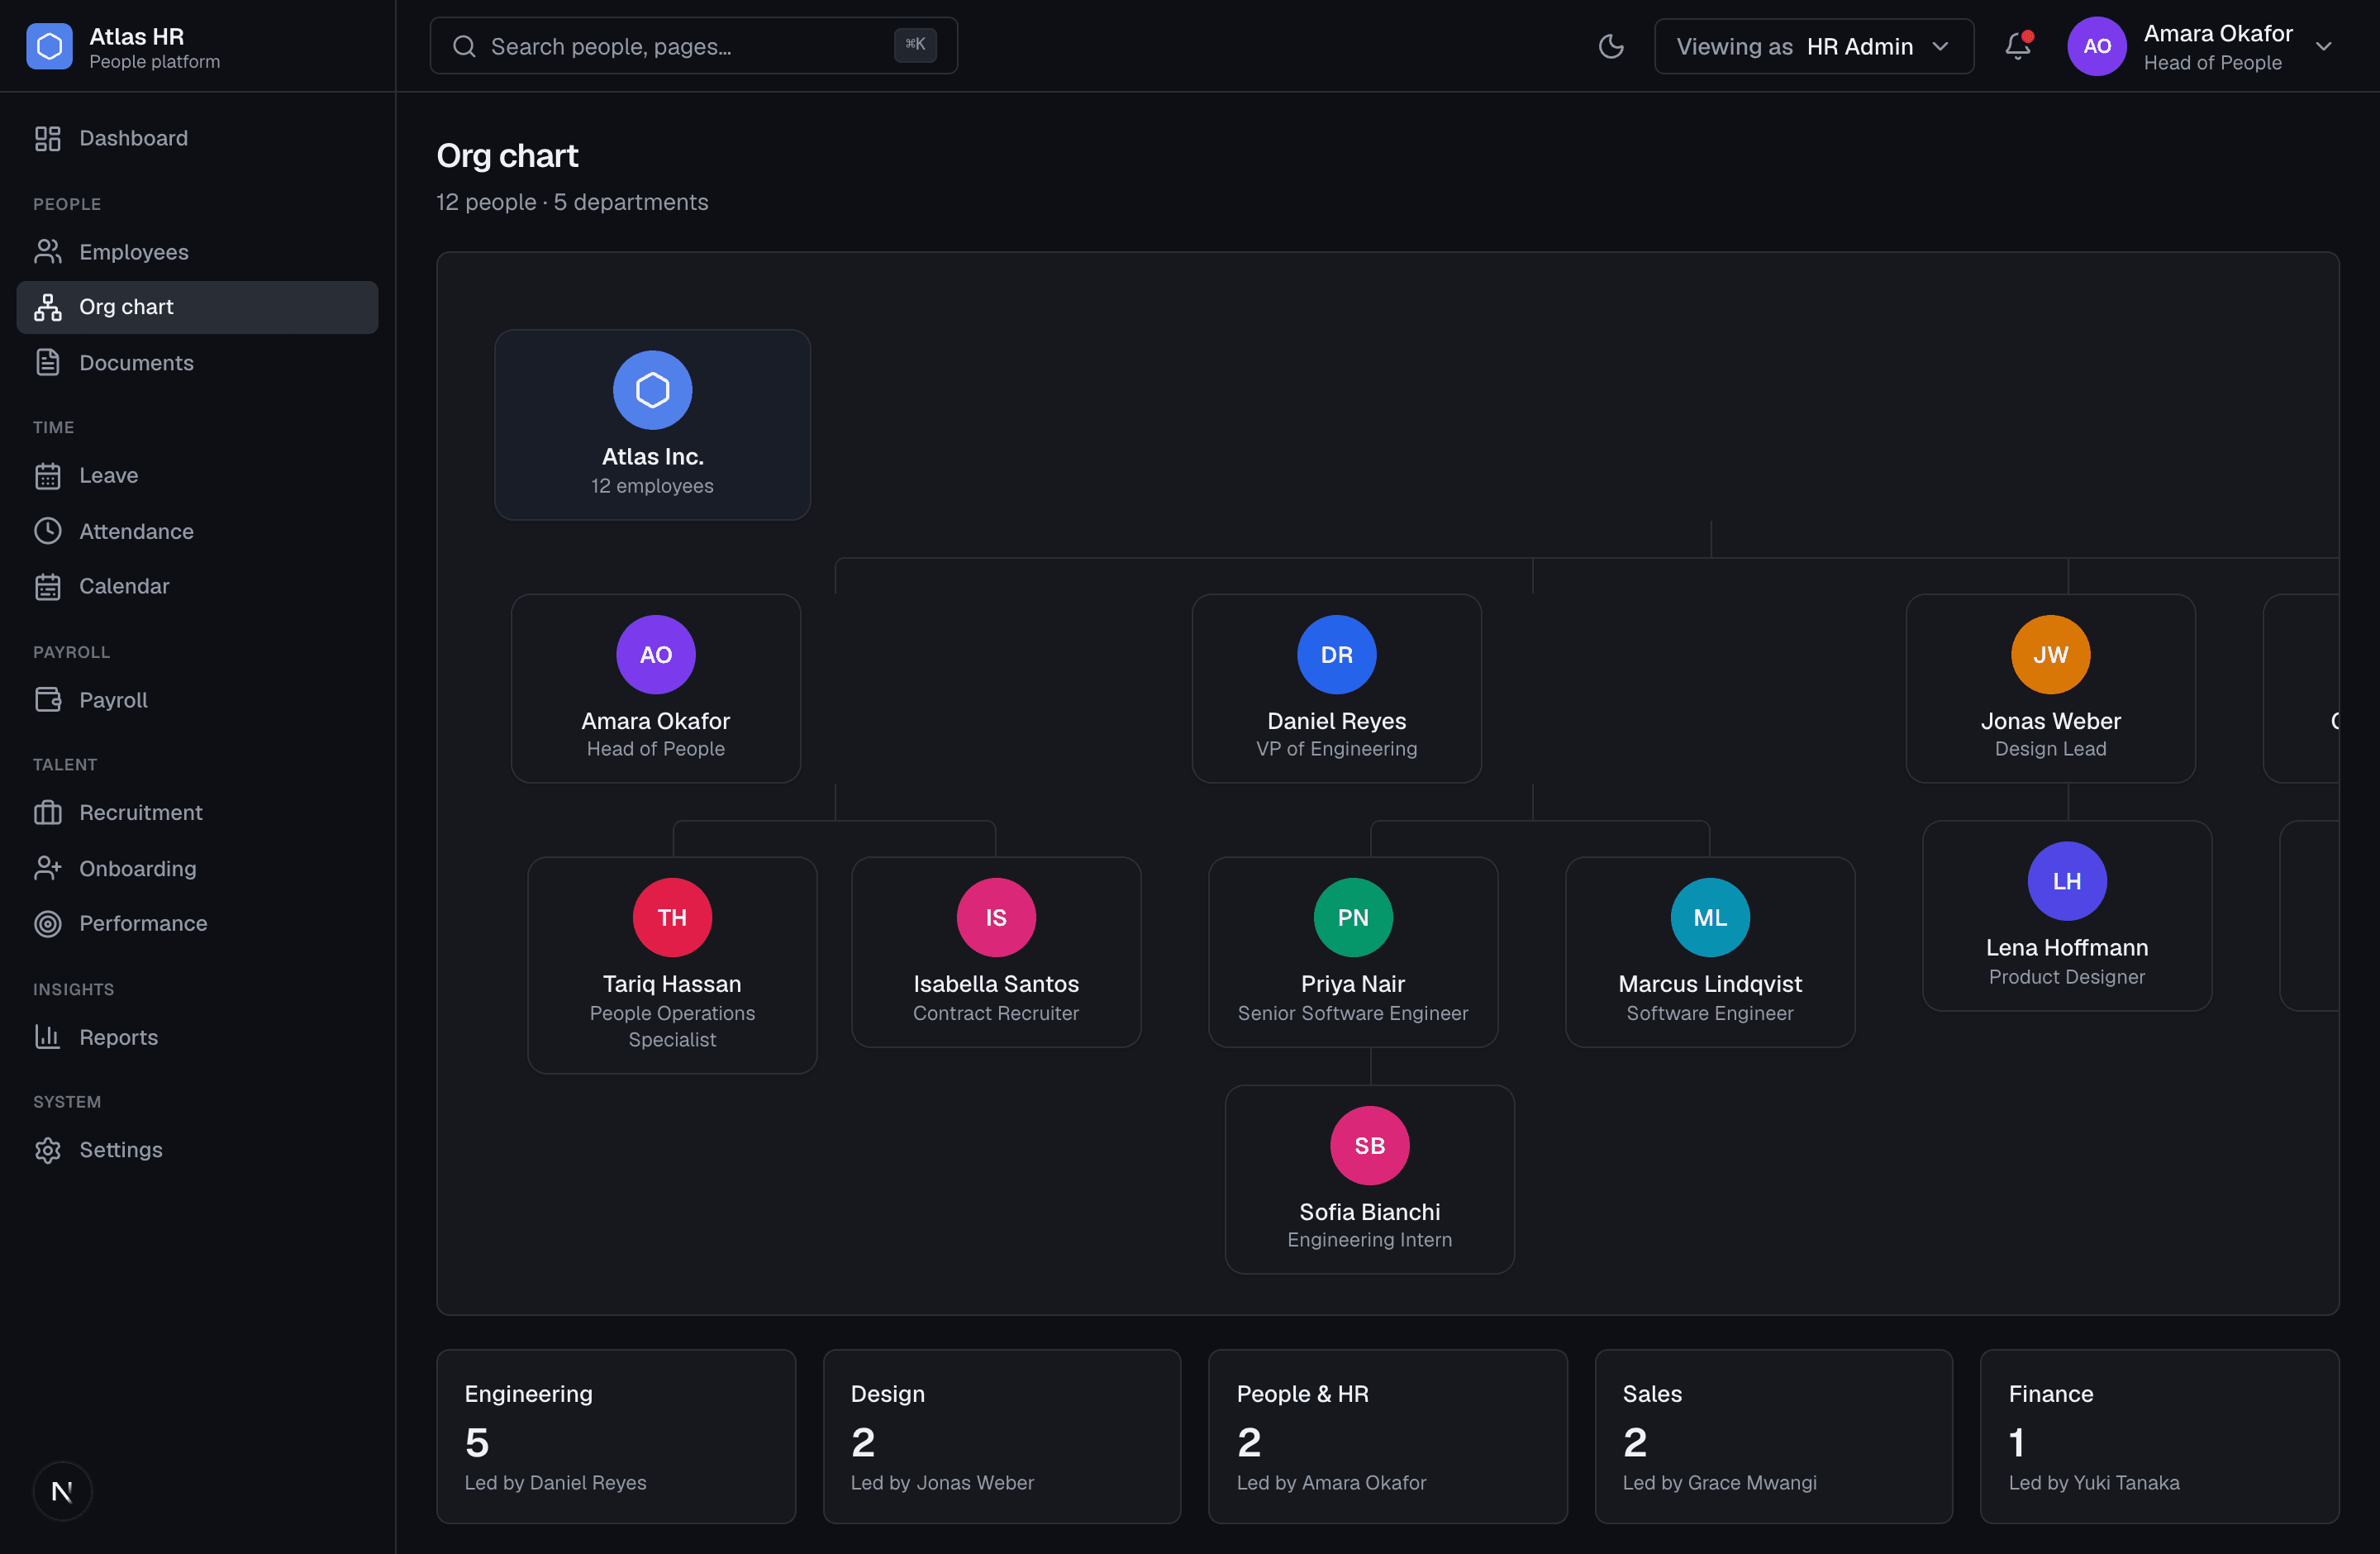
Task: Open the Engineering department card
Action: point(616,1436)
